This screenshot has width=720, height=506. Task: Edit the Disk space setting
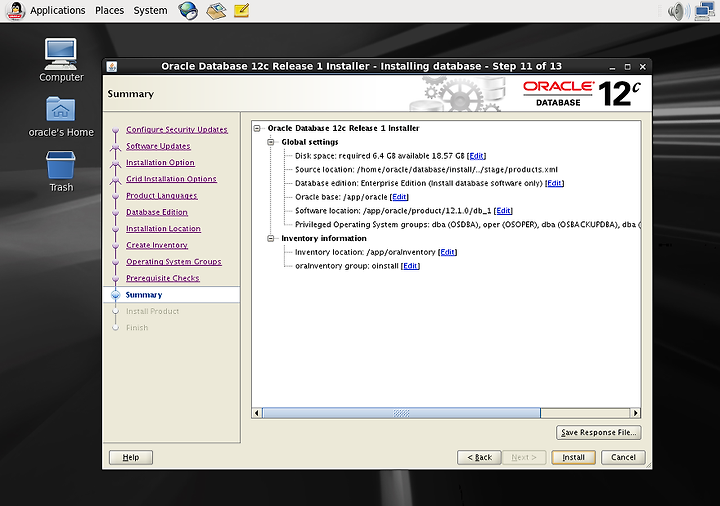477,156
